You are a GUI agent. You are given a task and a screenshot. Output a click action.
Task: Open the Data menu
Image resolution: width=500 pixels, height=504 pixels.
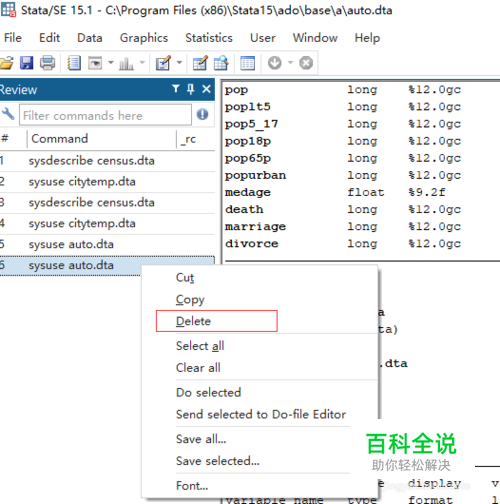[90, 38]
